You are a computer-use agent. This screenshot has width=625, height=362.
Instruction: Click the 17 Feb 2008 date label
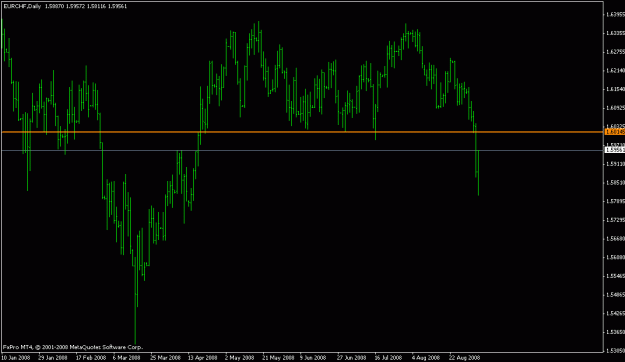click(x=91, y=358)
